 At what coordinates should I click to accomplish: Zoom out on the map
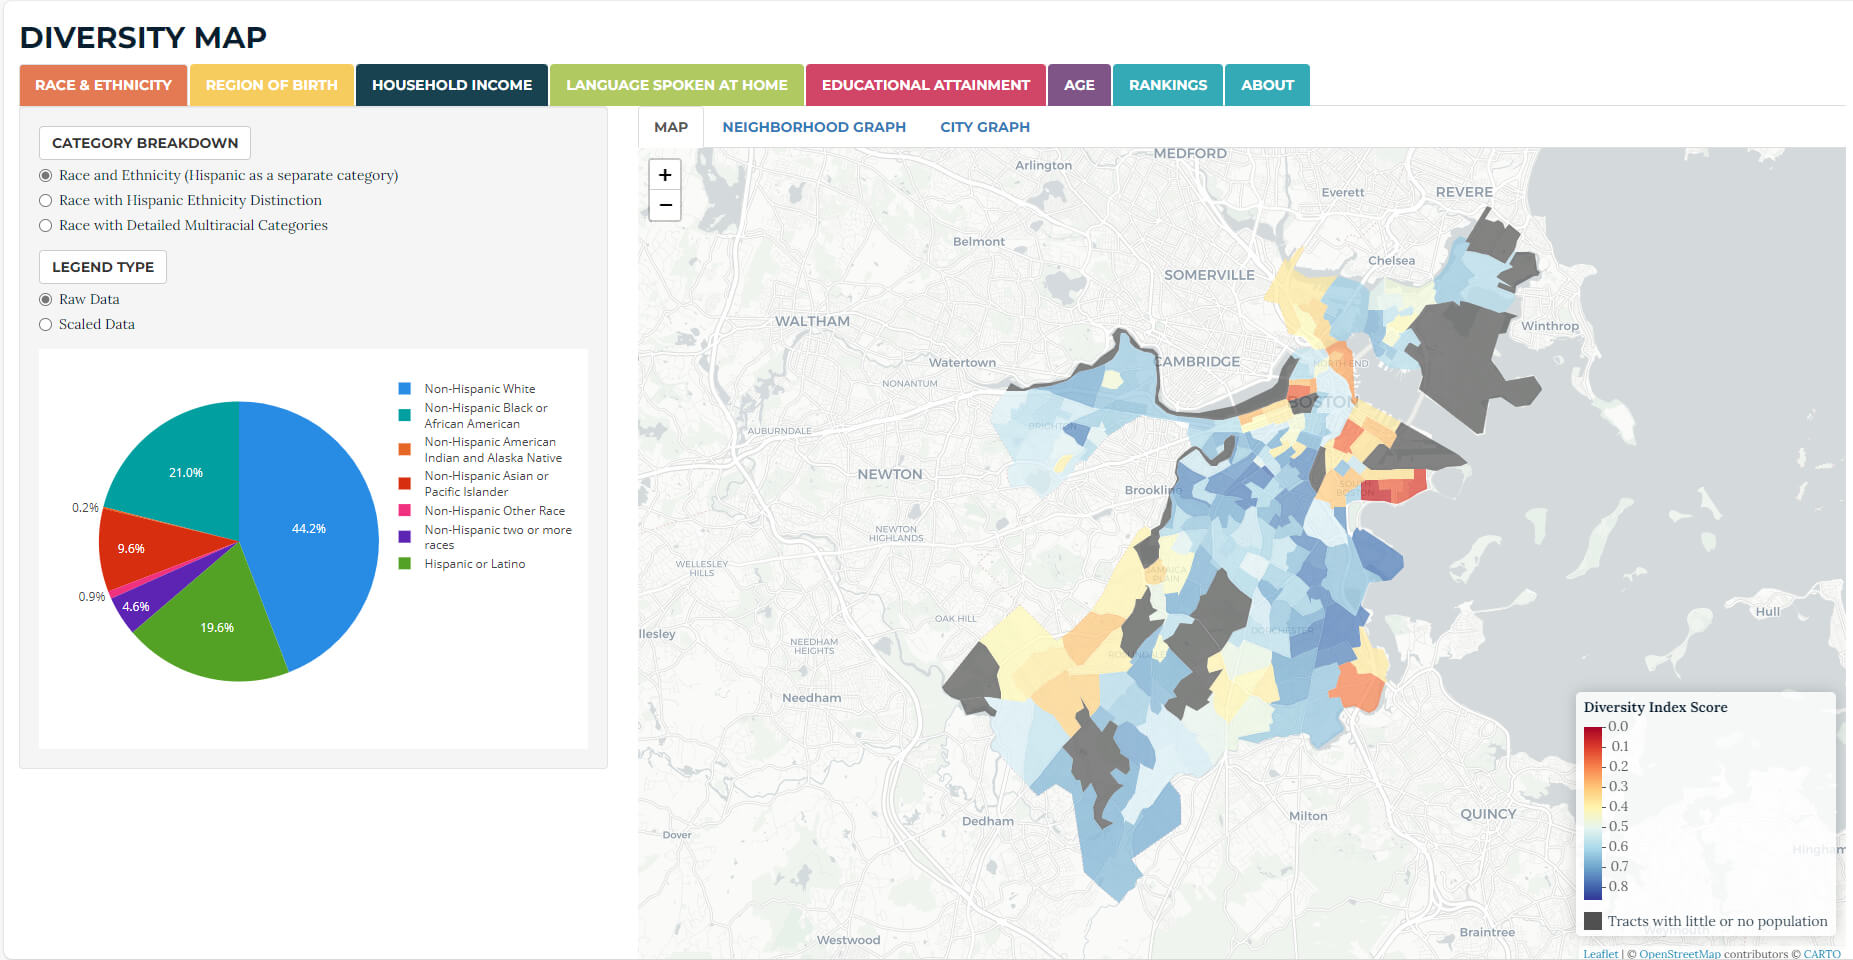click(665, 205)
